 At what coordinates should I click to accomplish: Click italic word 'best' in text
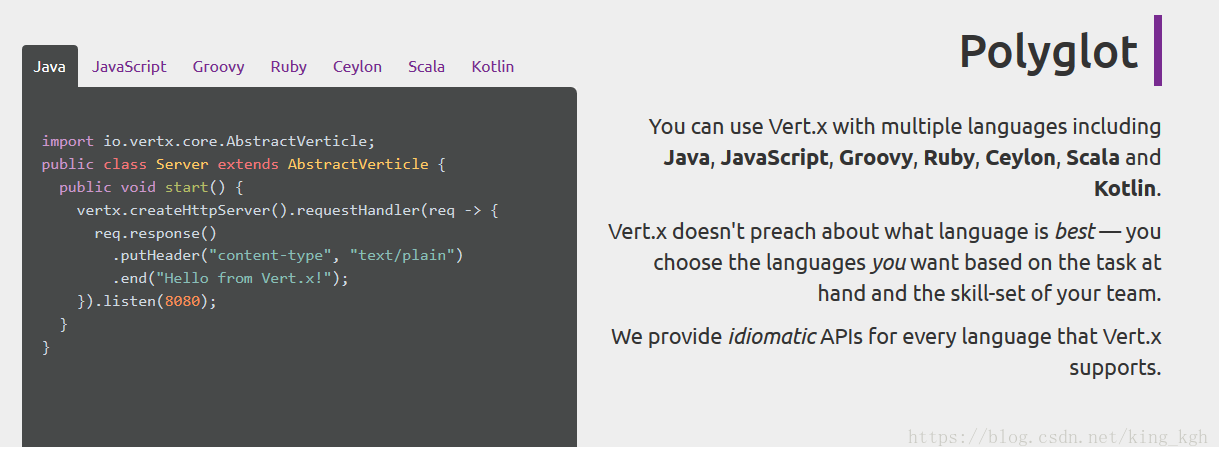coord(1074,232)
